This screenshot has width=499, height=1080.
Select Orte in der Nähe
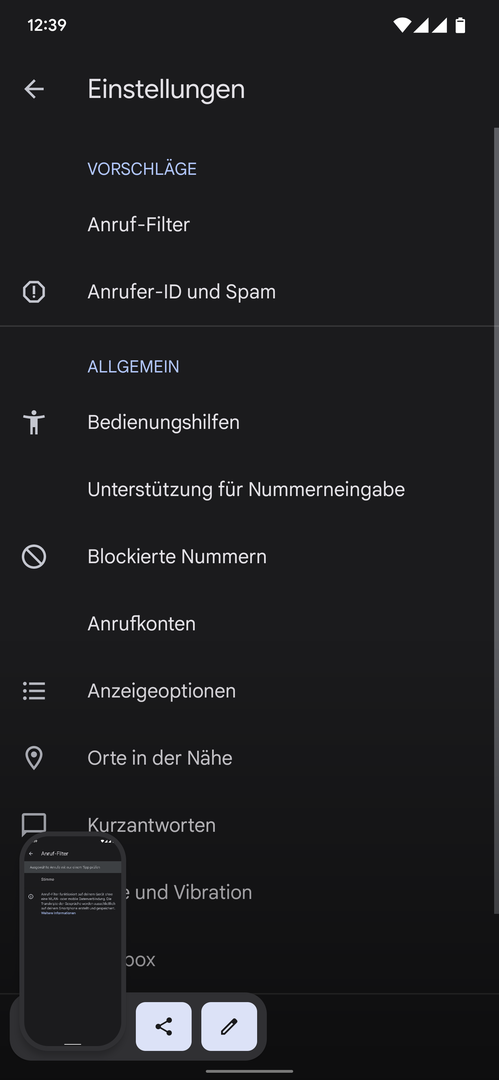[x=250, y=758]
